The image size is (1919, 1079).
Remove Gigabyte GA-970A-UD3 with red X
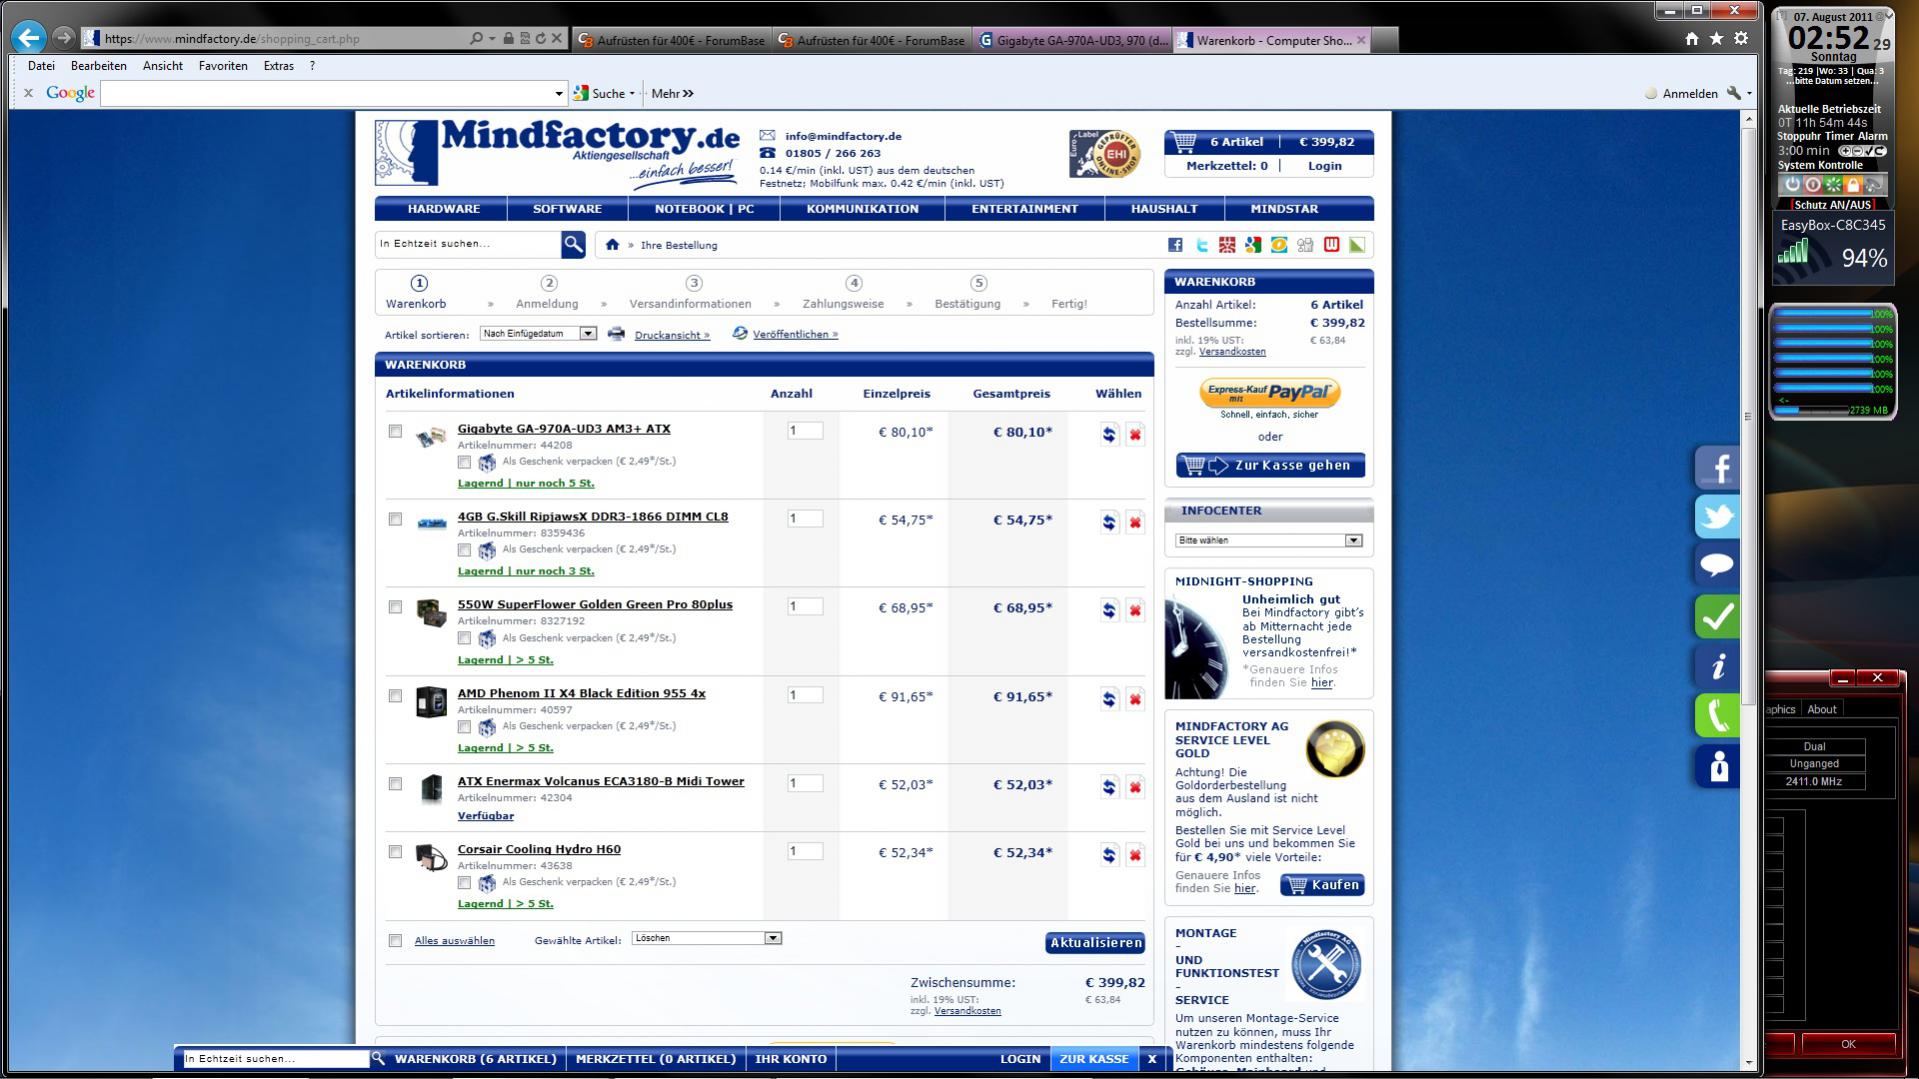pos(1135,434)
